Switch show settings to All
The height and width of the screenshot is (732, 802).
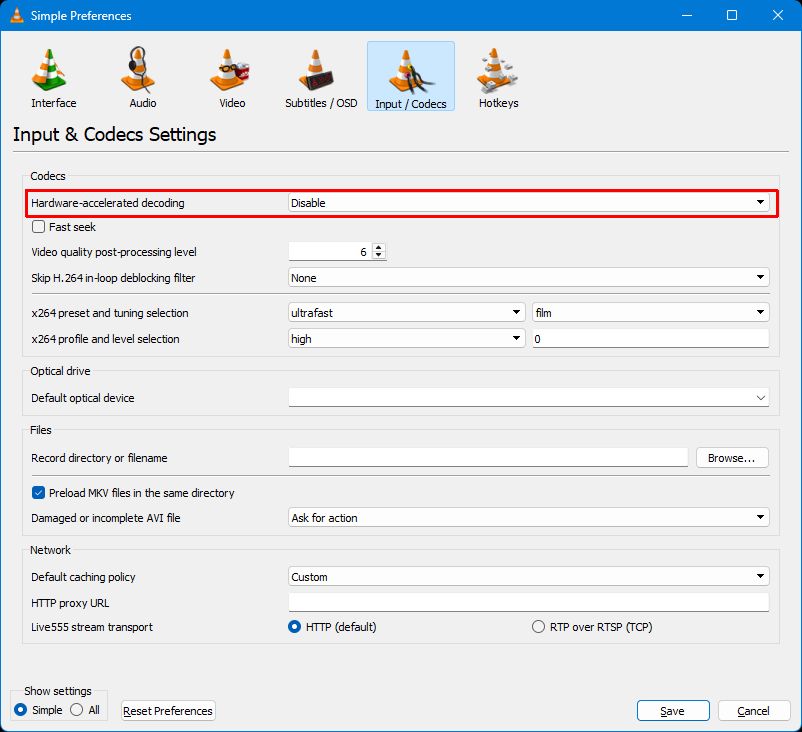(x=77, y=710)
